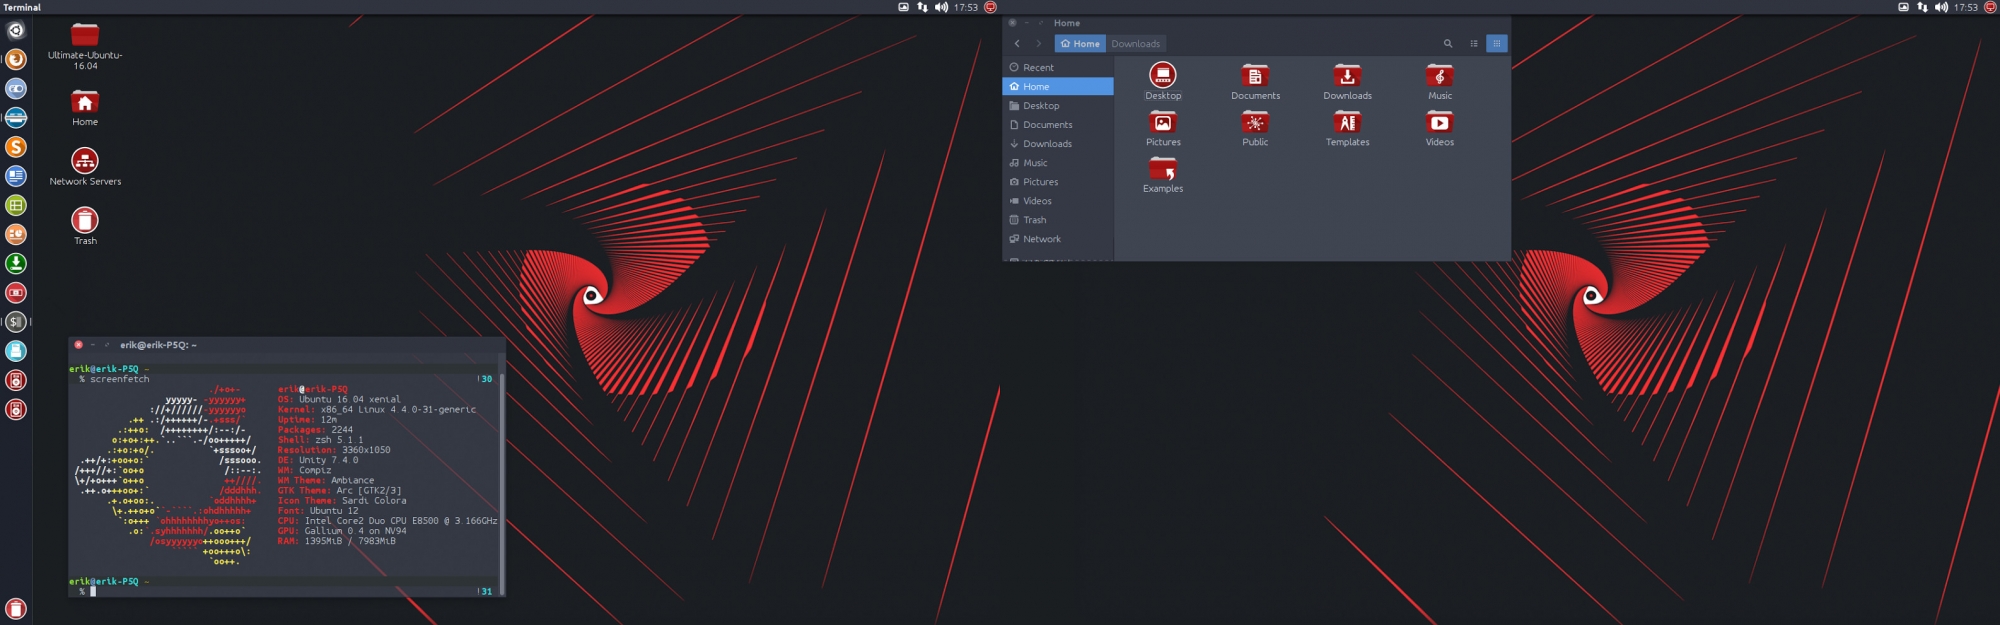The height and width of the screenshot is (625, 2000).
Task: Select Trash in the Files sidebar
Action: 1058,219
